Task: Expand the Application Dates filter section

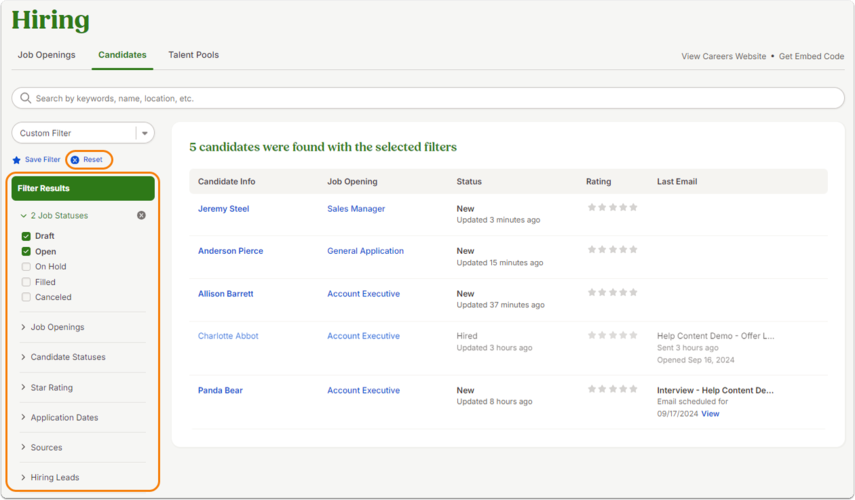Action: click(x=59, y=418)
